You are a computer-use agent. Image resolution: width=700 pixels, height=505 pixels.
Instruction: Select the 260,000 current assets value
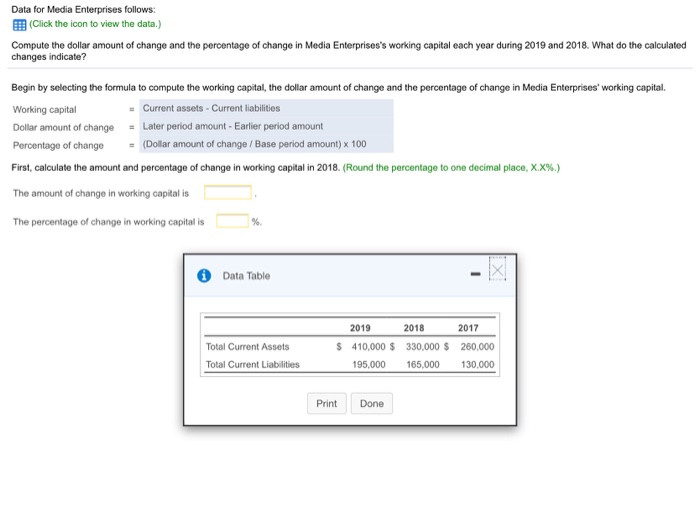click(x=477, y=346)
